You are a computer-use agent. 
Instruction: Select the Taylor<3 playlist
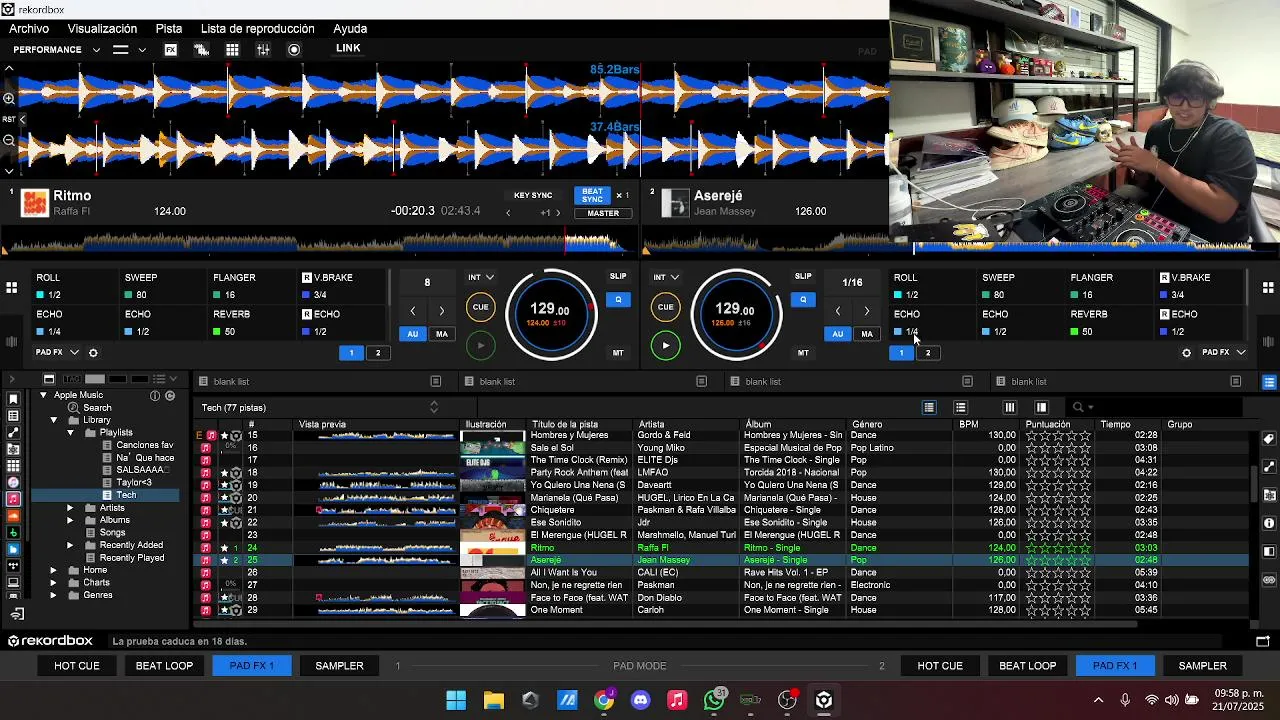click(134, 483)
